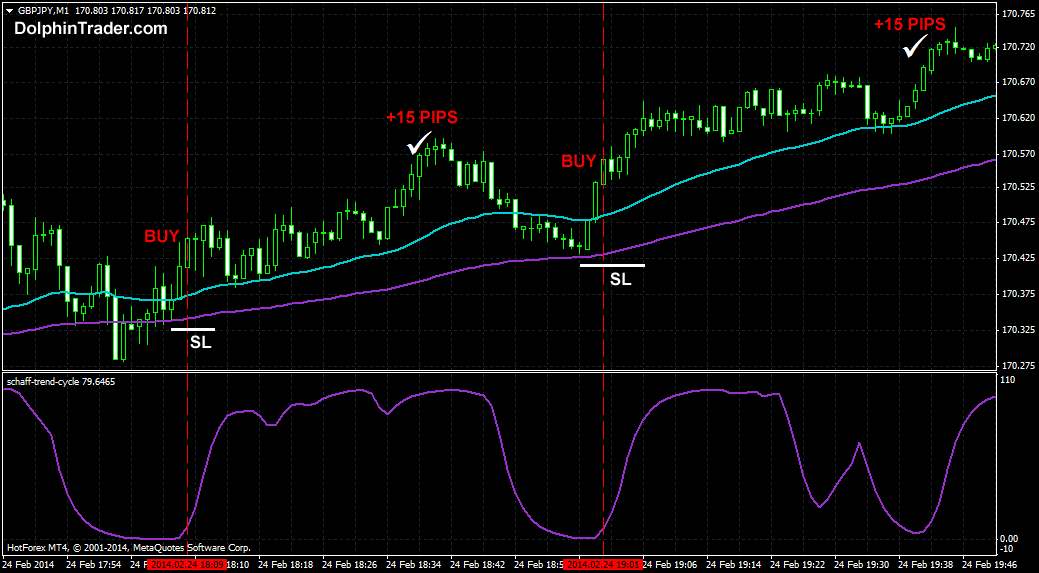Click the DolphinTrader.com watermark text
The height and width of the screenshot is (573, 1039).
point(90,29)
